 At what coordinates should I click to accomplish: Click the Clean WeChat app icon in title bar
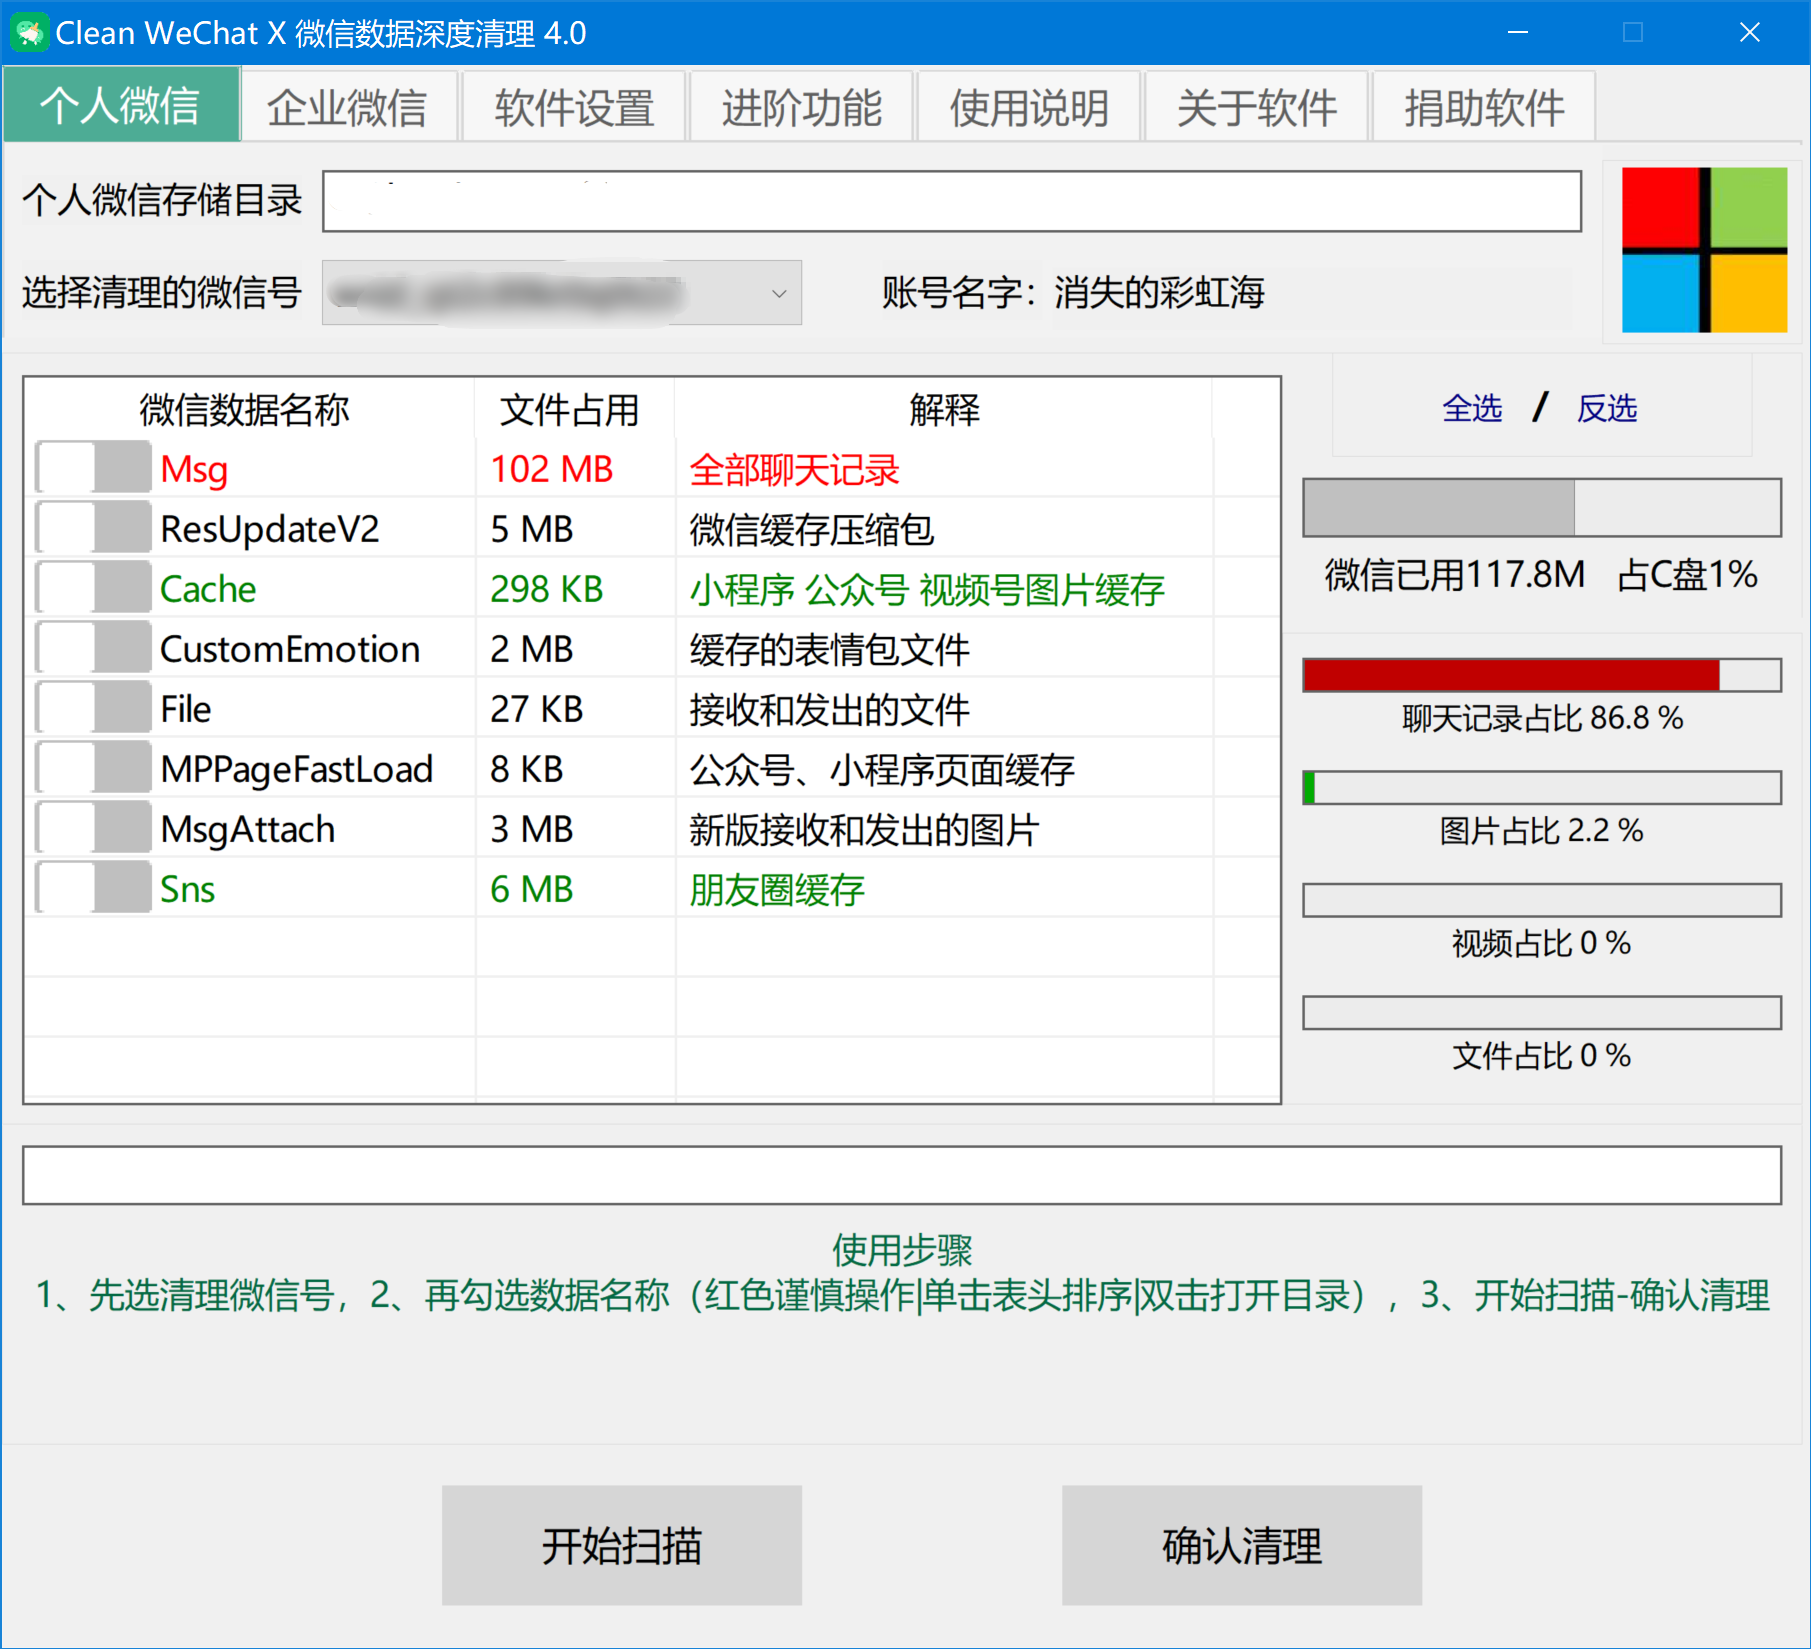tap(29, 33)
